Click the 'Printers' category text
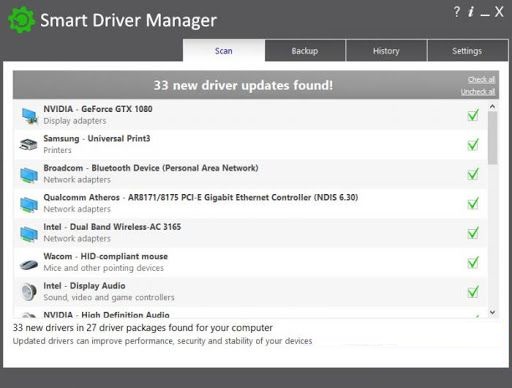The image size is (512, 388). 57,150
